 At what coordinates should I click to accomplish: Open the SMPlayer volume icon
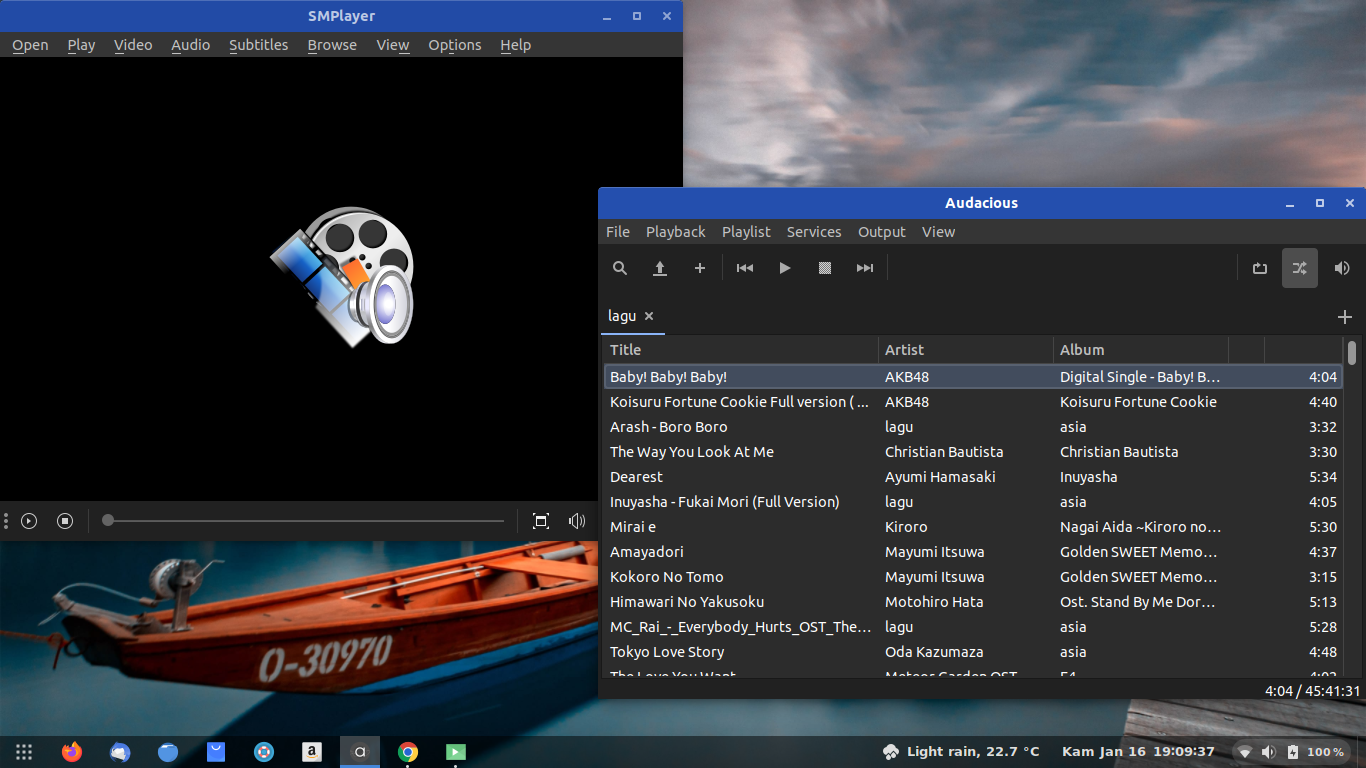(x=577, y=521)
